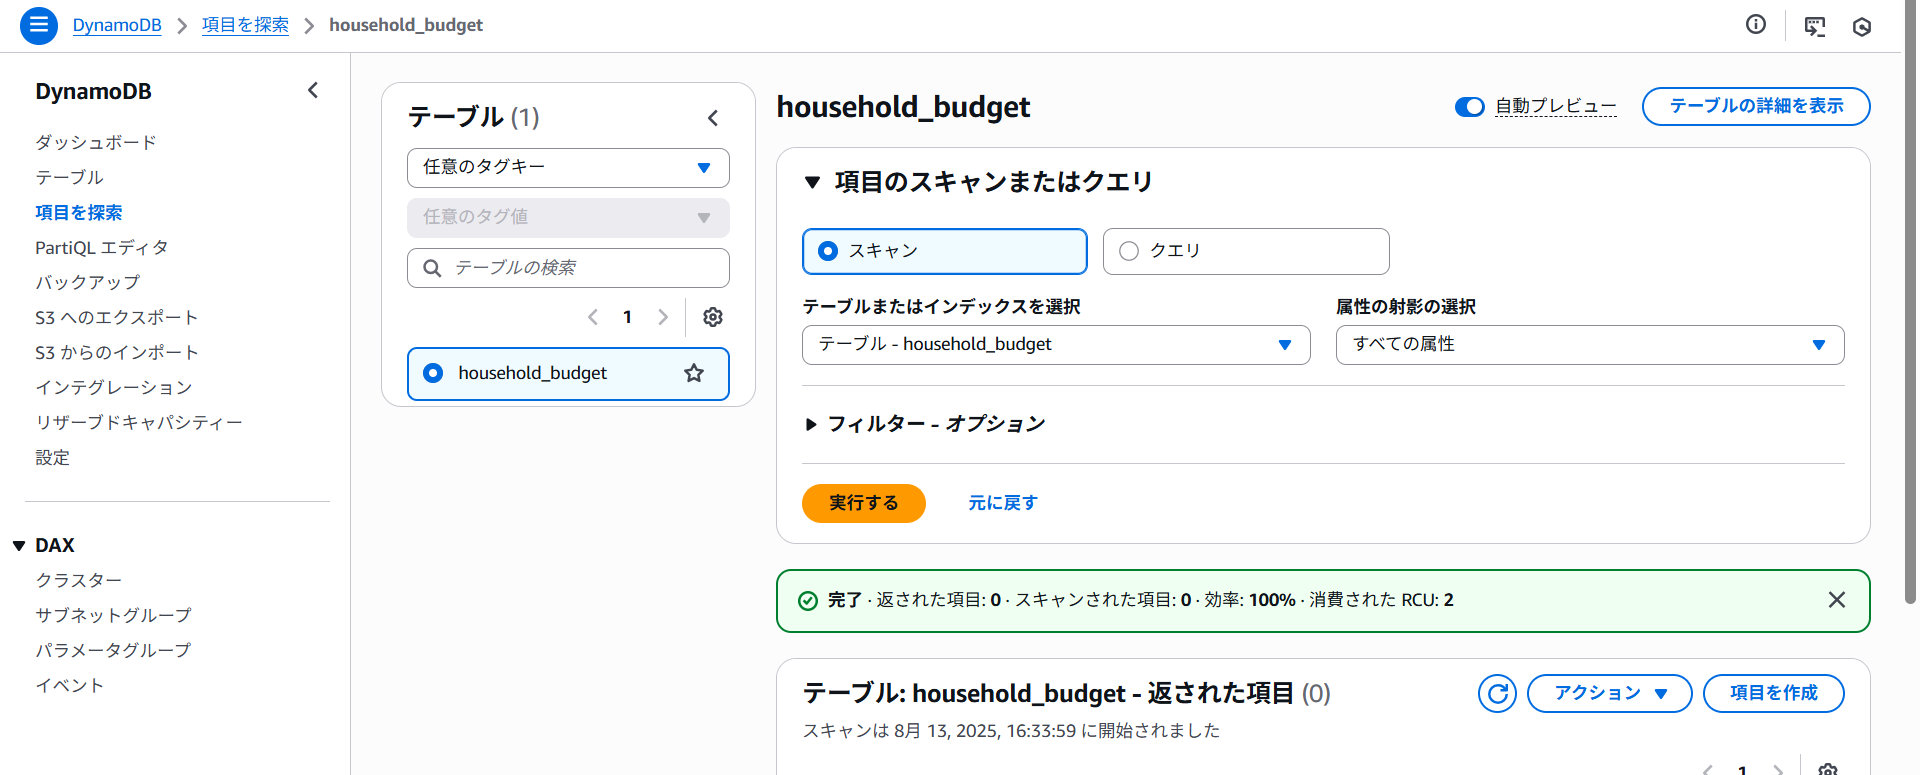This screenshot has width=1920, height=775.
Task: Select the スキャン radio option
Action: pos(828,251)
